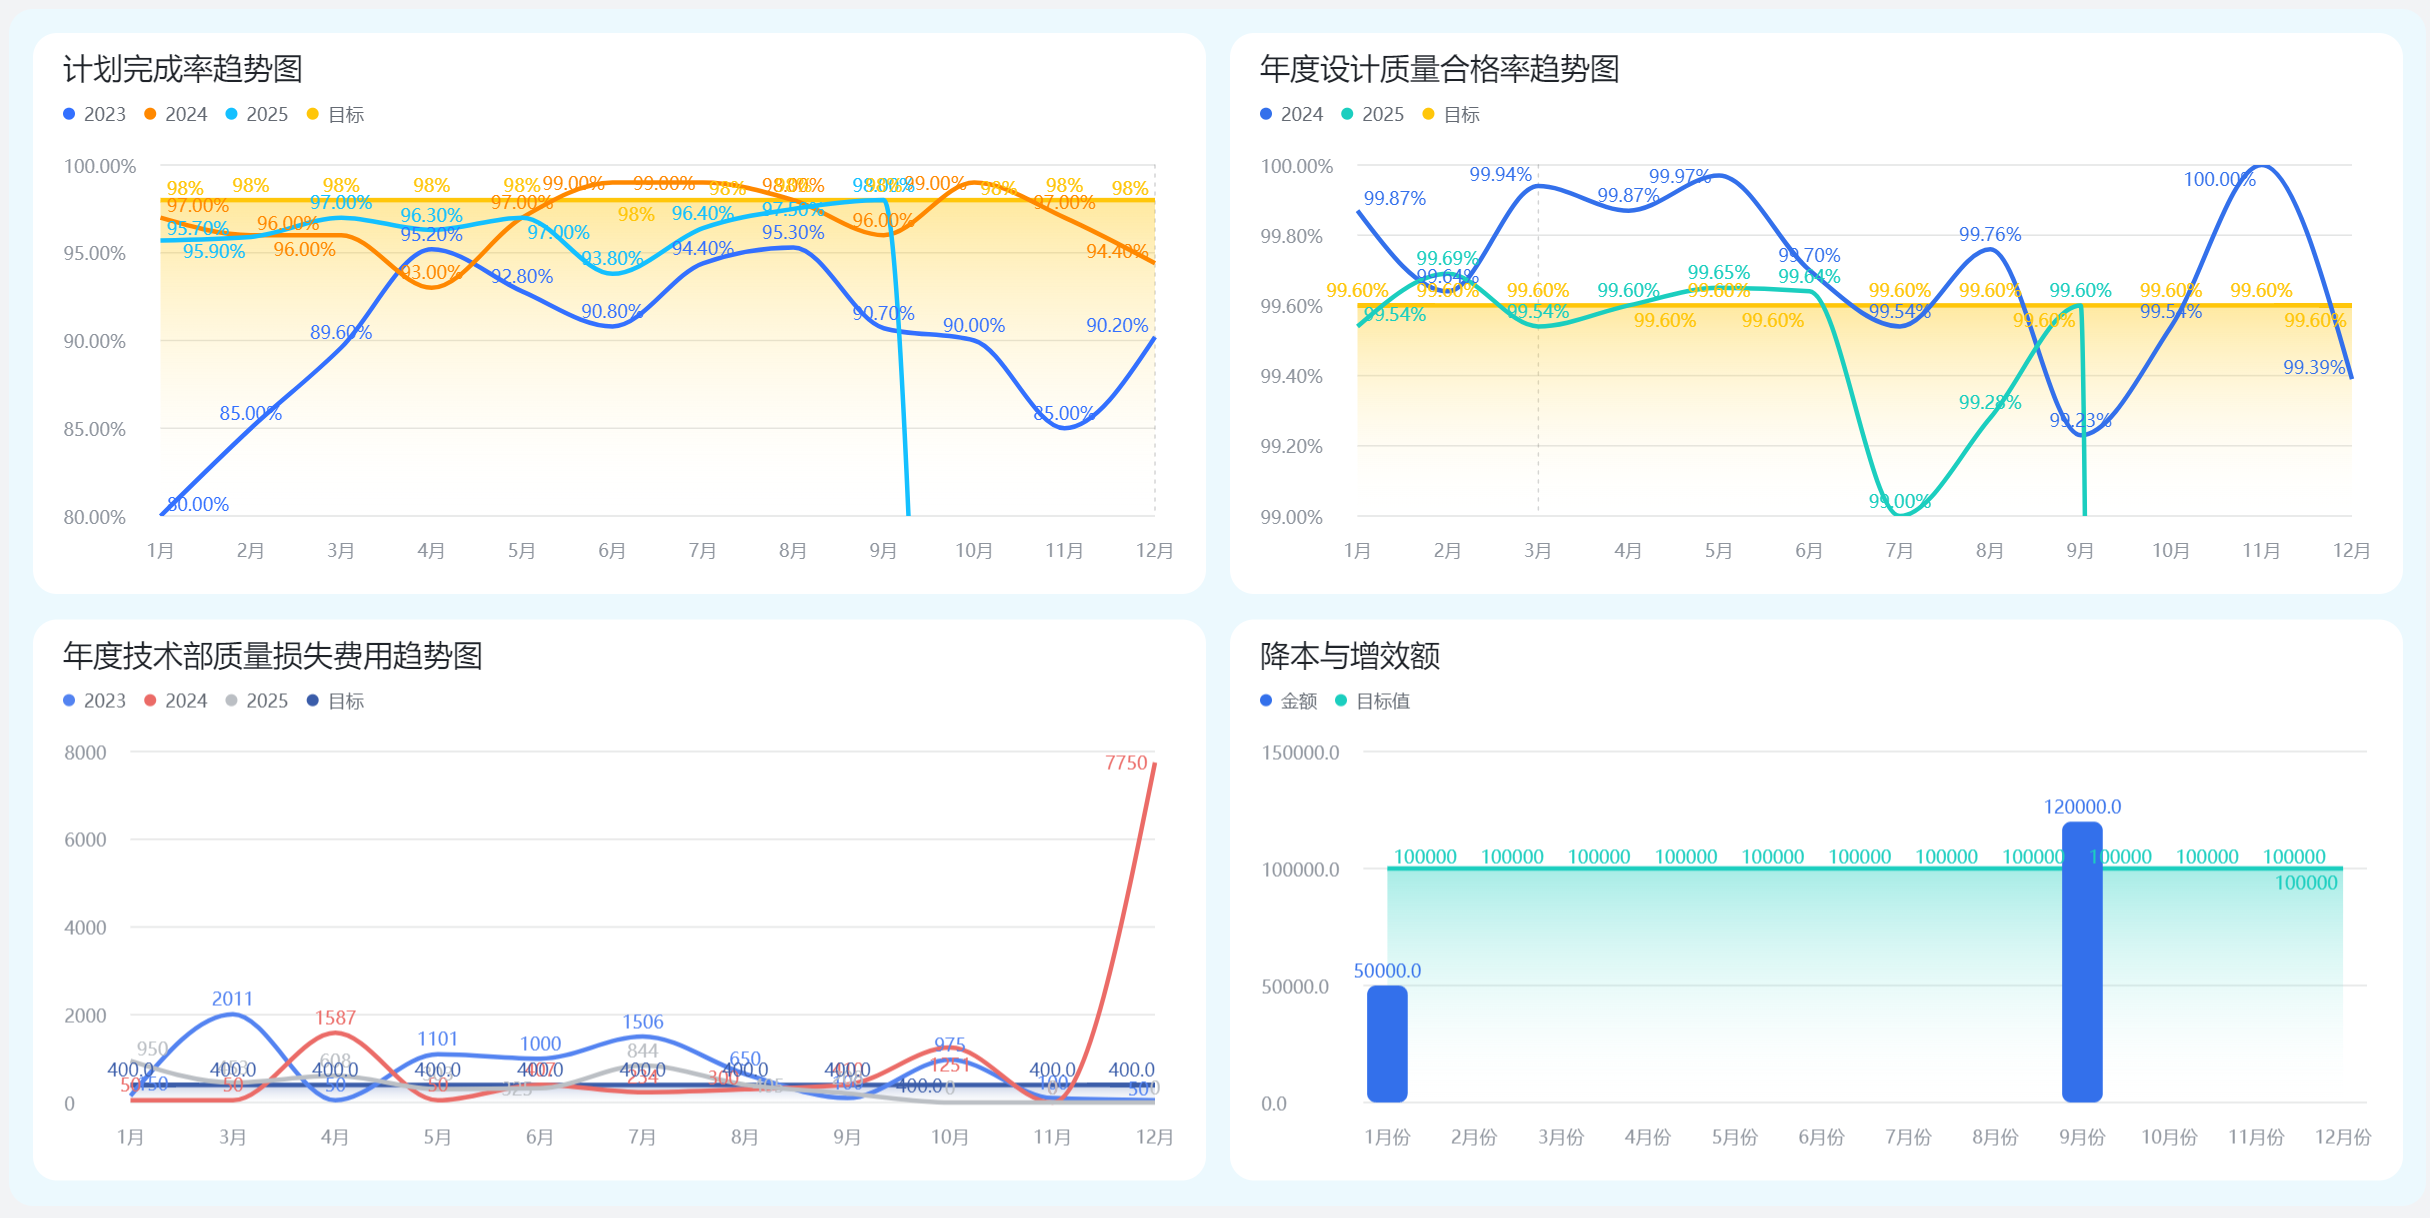Click the 金额 legend dot in 降本与增效额
Image resolution: width=2430 pixels, height=1218 pixels.
pyautogui.click(x=1267, y=700)
